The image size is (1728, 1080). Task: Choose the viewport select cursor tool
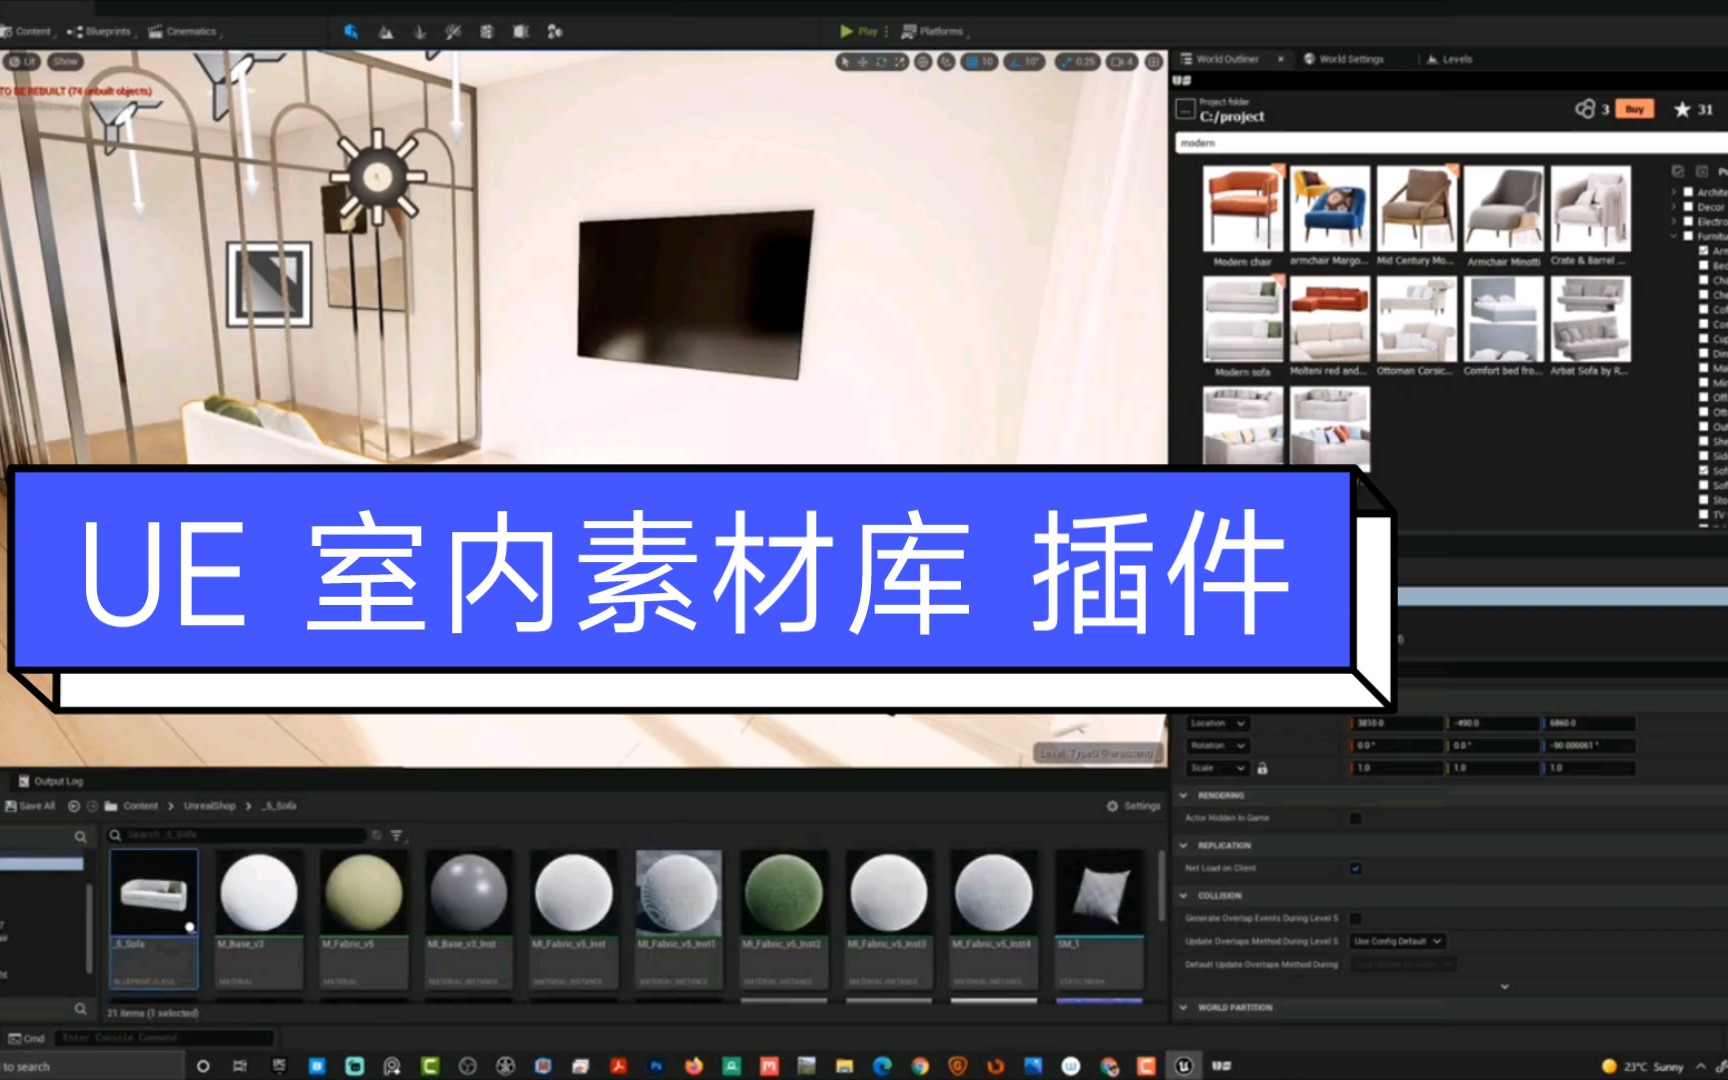tap(845, 62)
